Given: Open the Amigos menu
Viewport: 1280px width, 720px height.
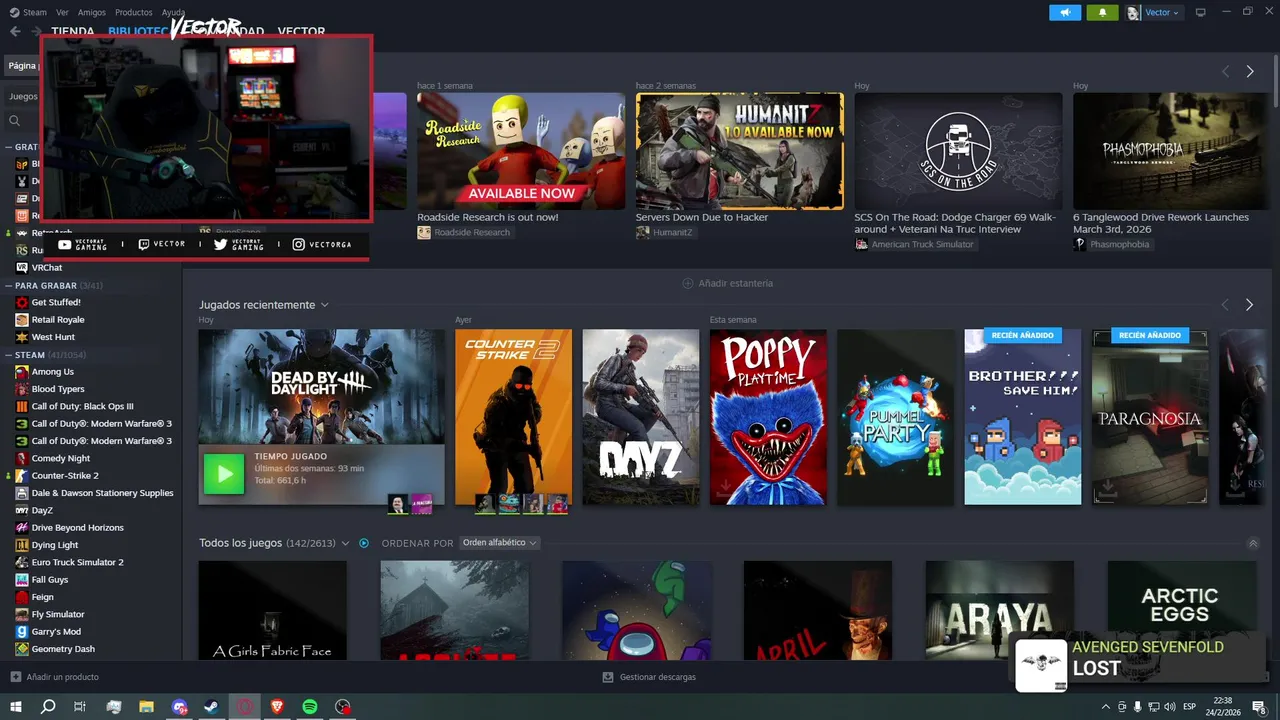Looking at the screenshot, I should (91, 12).
